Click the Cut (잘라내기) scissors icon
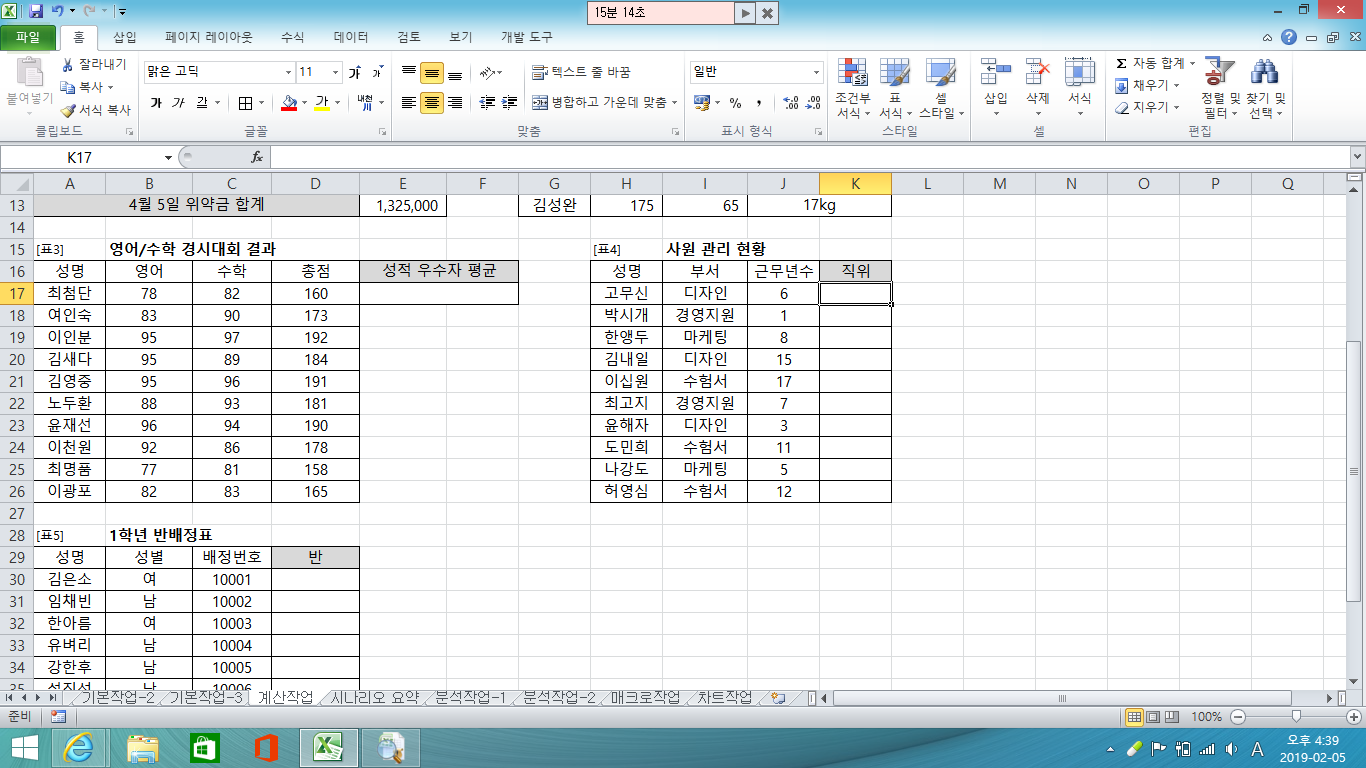Screen dimensions: 1366x768 point(68,65)
